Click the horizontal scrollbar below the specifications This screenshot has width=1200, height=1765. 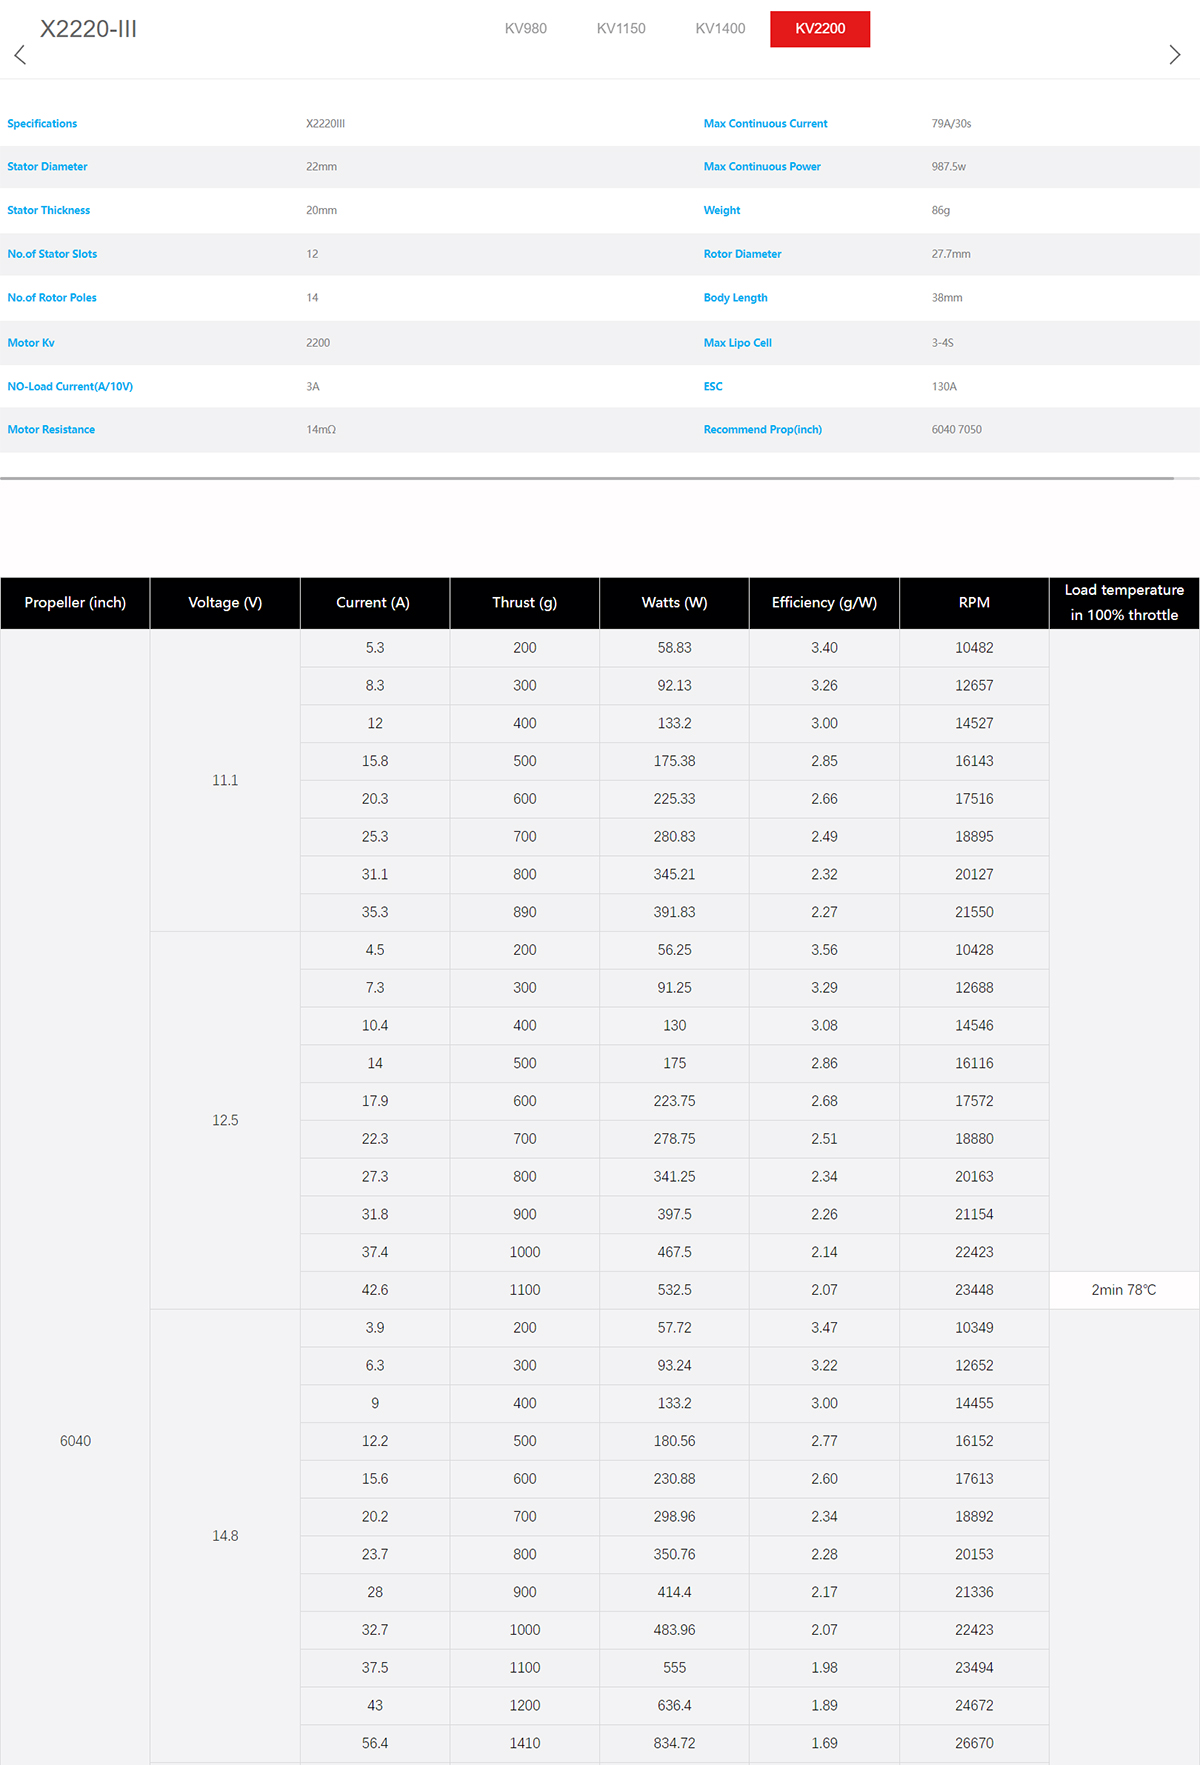click(587, 479)
